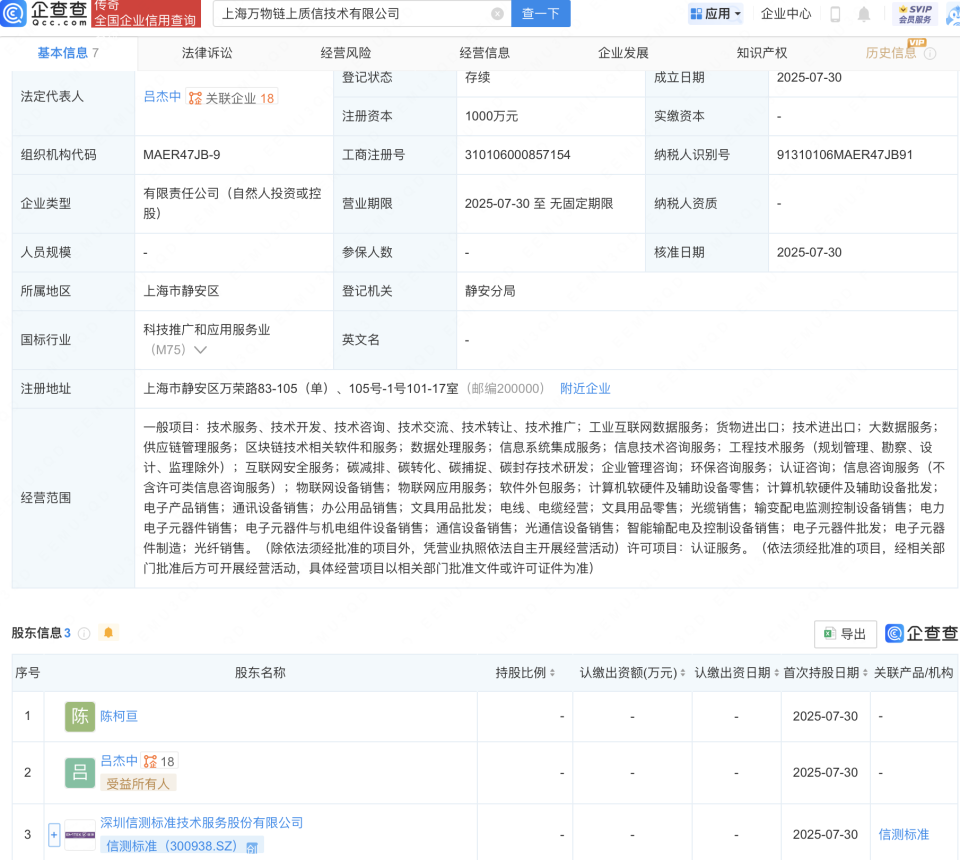This screenshot has height=860, width=960.
Task: Open the mobile phone app icon
Action: click(x=835, y=14)
